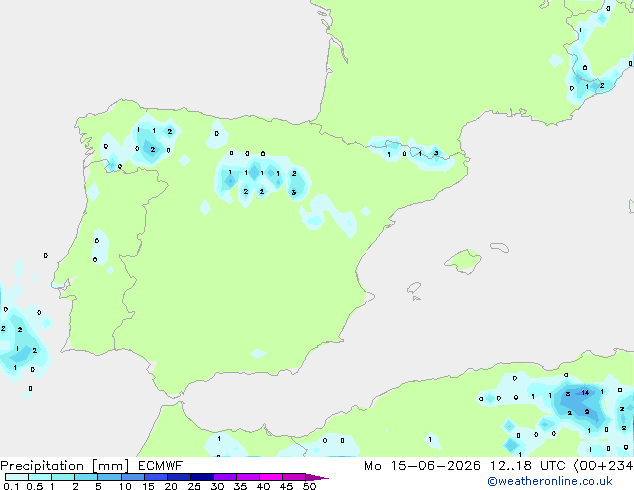Viewport: 634px width, 490px height.
Task: Pick the legend swatch between 20 and 25
Action: 179,477
